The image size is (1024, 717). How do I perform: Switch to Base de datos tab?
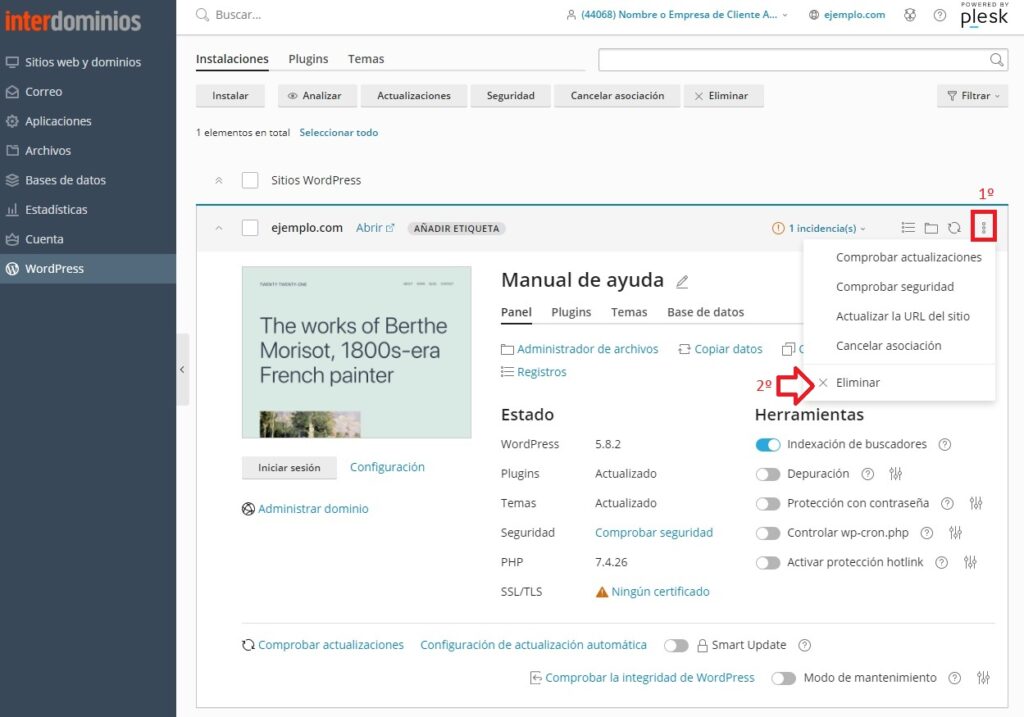click(705, 312)
